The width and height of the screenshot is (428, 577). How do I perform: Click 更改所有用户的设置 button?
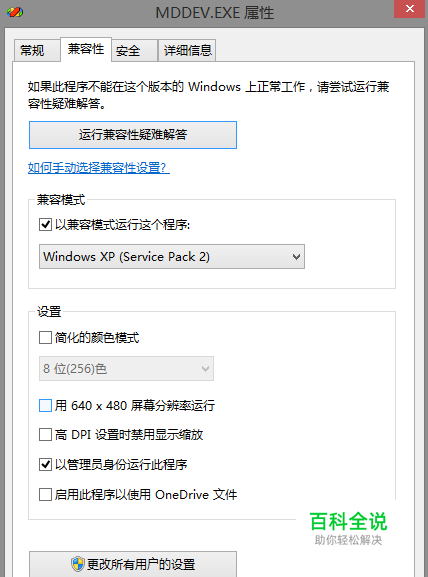point(133,564)
